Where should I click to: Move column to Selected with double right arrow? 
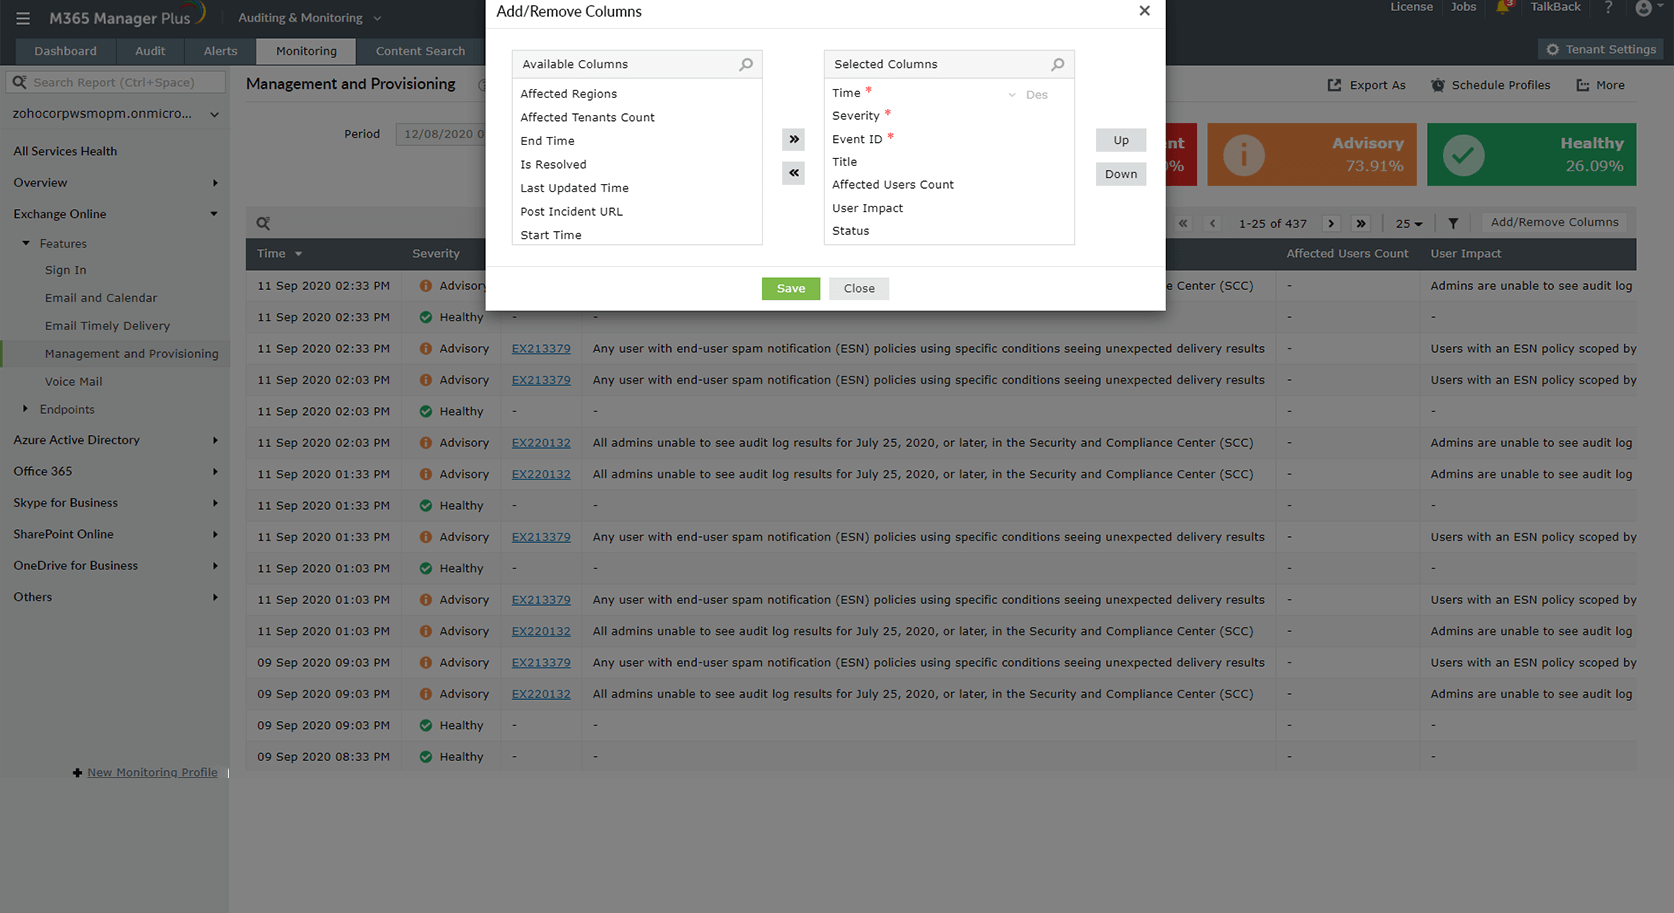coord(794,139)
